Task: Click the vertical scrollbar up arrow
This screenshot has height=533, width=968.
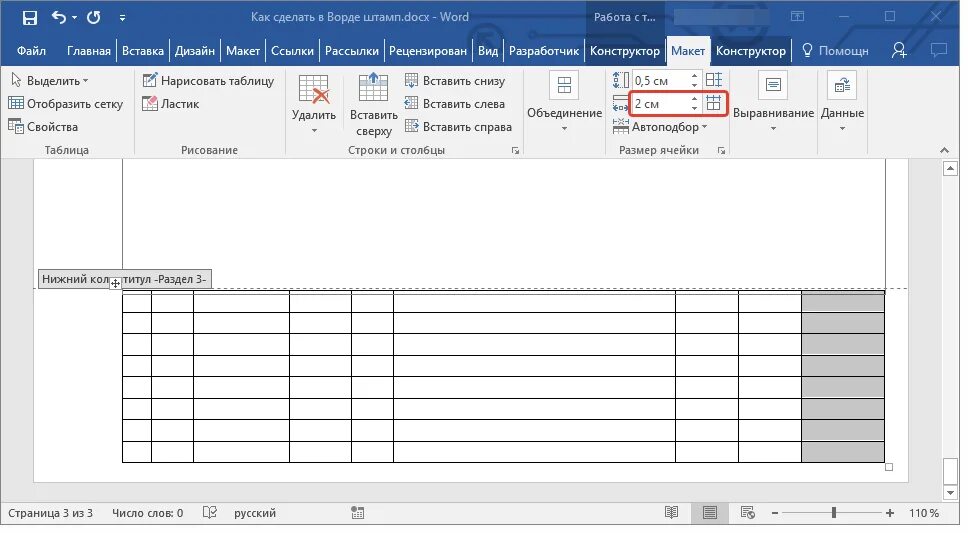Action: click(950, 169)
